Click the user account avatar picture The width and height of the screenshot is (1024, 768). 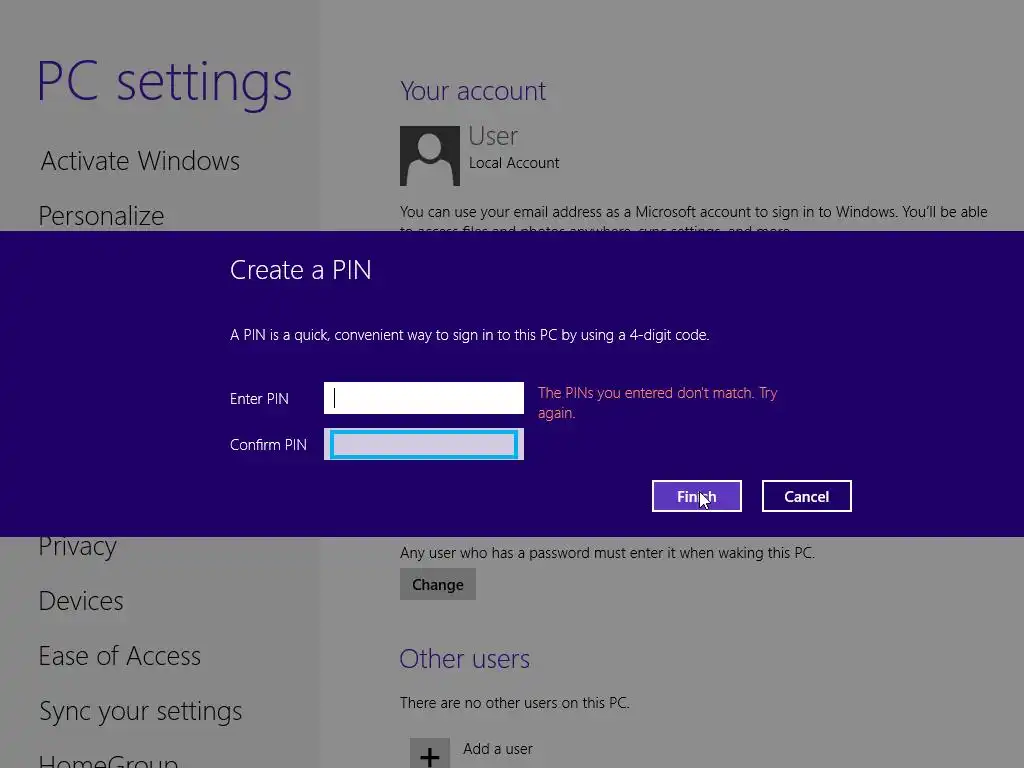tap(430, 155)
